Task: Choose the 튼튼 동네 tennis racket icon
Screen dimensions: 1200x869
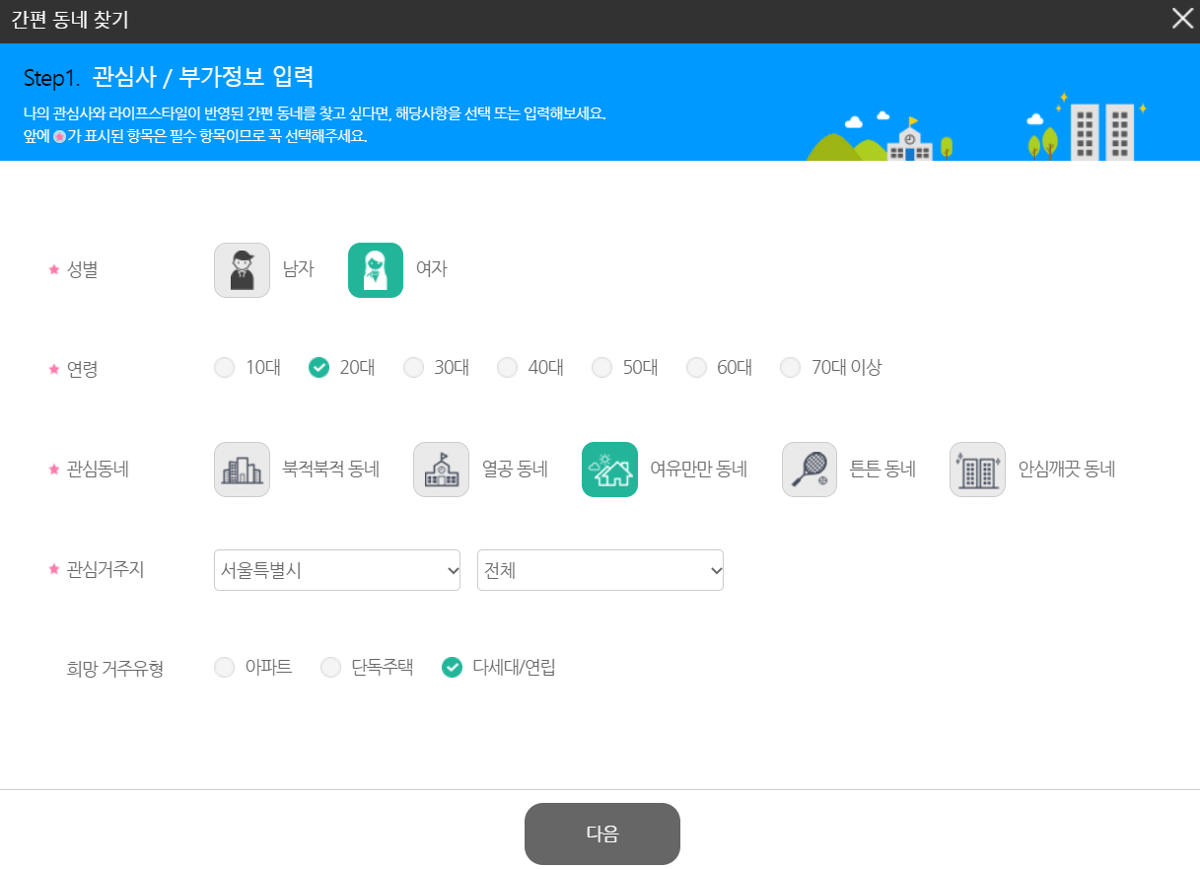Action: [x=809, y=469]
